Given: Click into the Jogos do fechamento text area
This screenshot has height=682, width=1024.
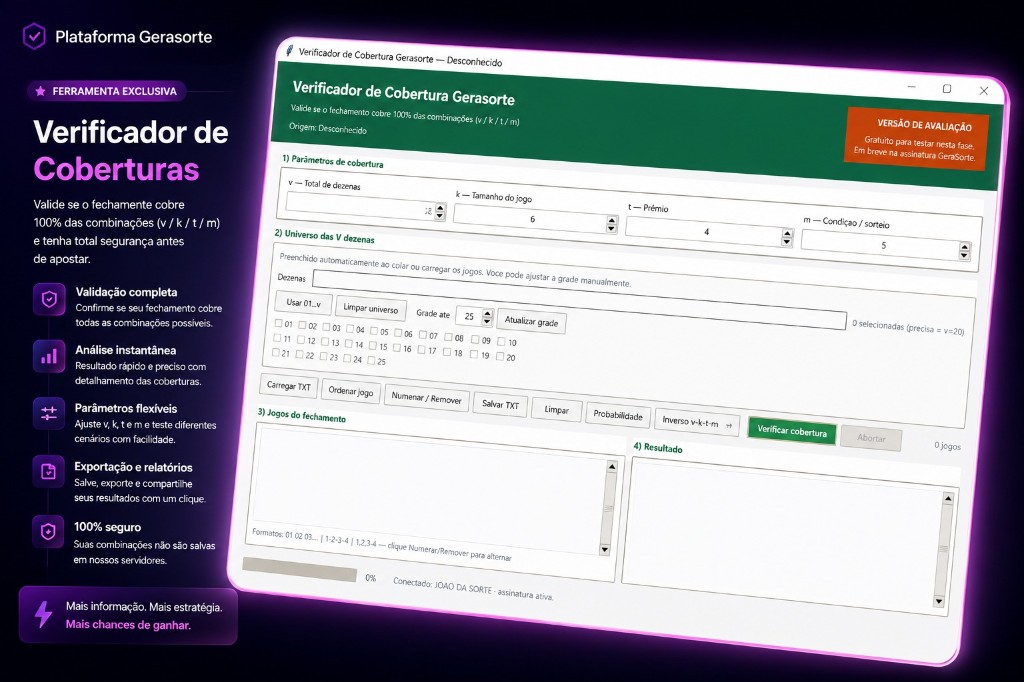Looking at the screenshot, I should coord(428,487).
